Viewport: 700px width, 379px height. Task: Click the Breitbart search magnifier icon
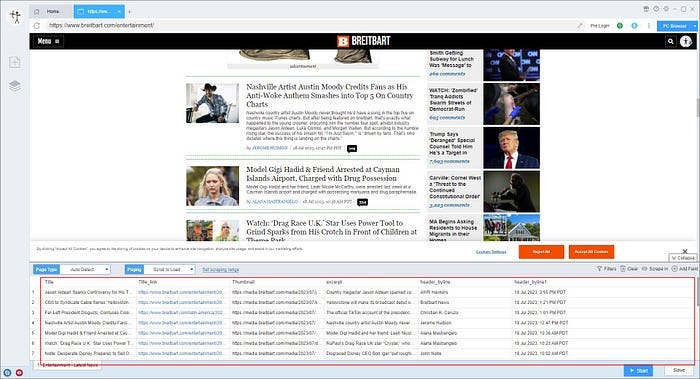click(x=671, y=42)
